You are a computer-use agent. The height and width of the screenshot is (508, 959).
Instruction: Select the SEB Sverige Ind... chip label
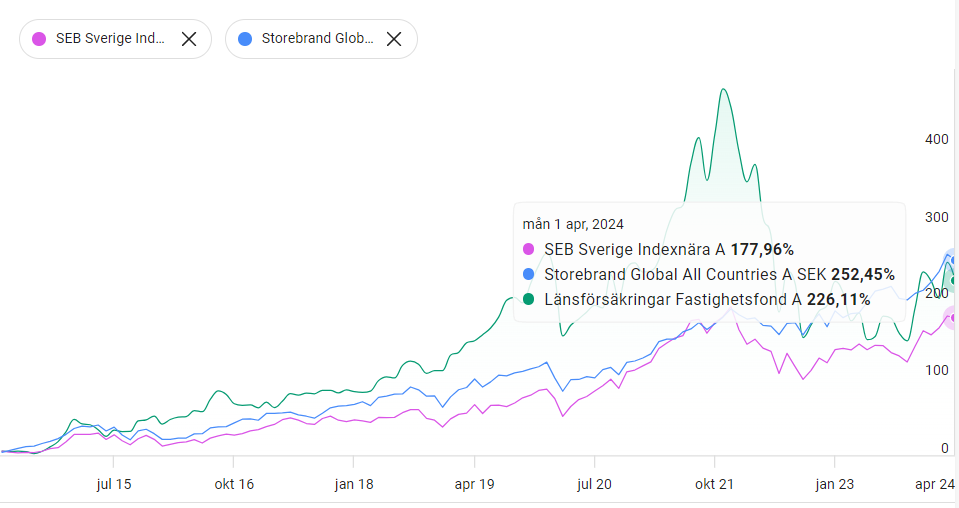point(111,39)
